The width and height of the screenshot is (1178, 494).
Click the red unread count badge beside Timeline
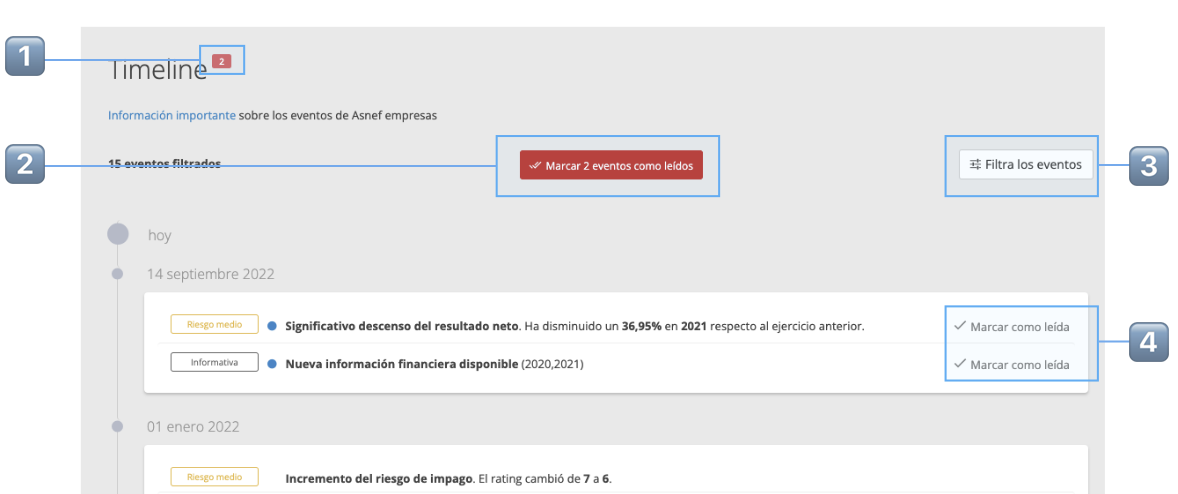pos(221,62)
